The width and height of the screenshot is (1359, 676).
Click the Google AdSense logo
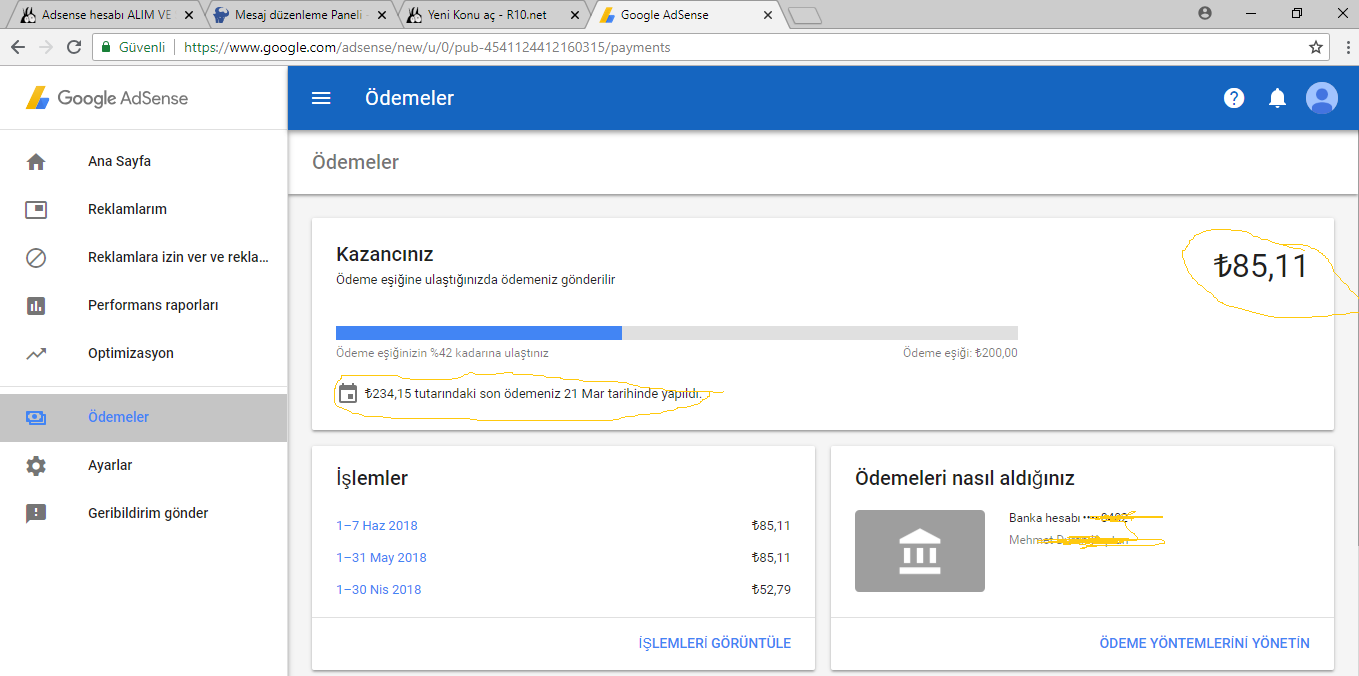click(107, 98)
